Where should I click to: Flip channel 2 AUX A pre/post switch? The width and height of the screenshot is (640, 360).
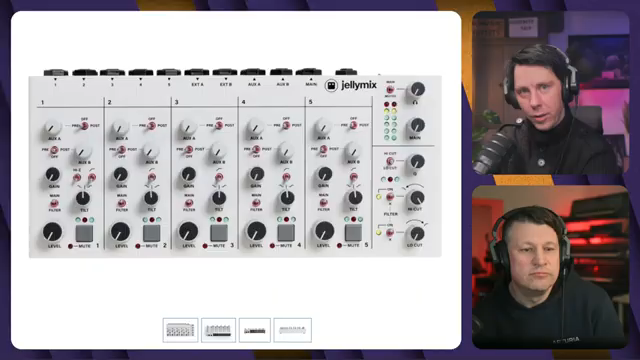(x=152, y=126)
